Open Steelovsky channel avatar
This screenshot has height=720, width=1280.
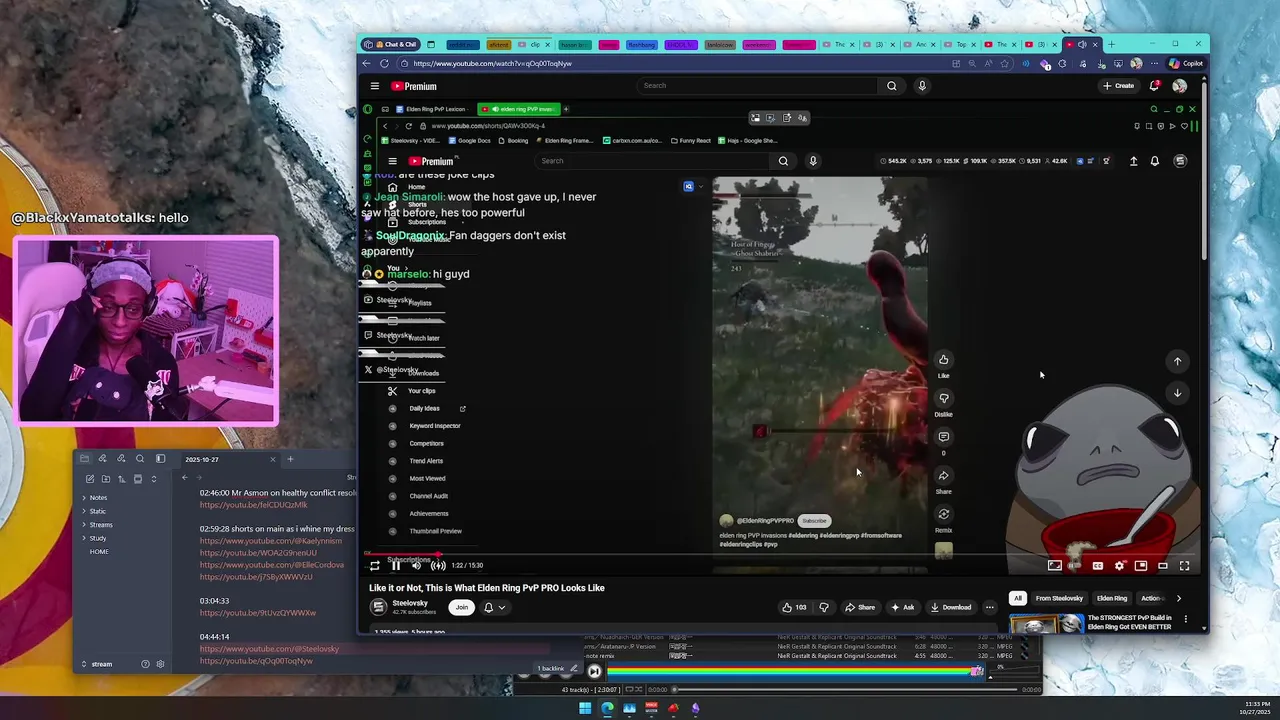[x=378, y=607]
